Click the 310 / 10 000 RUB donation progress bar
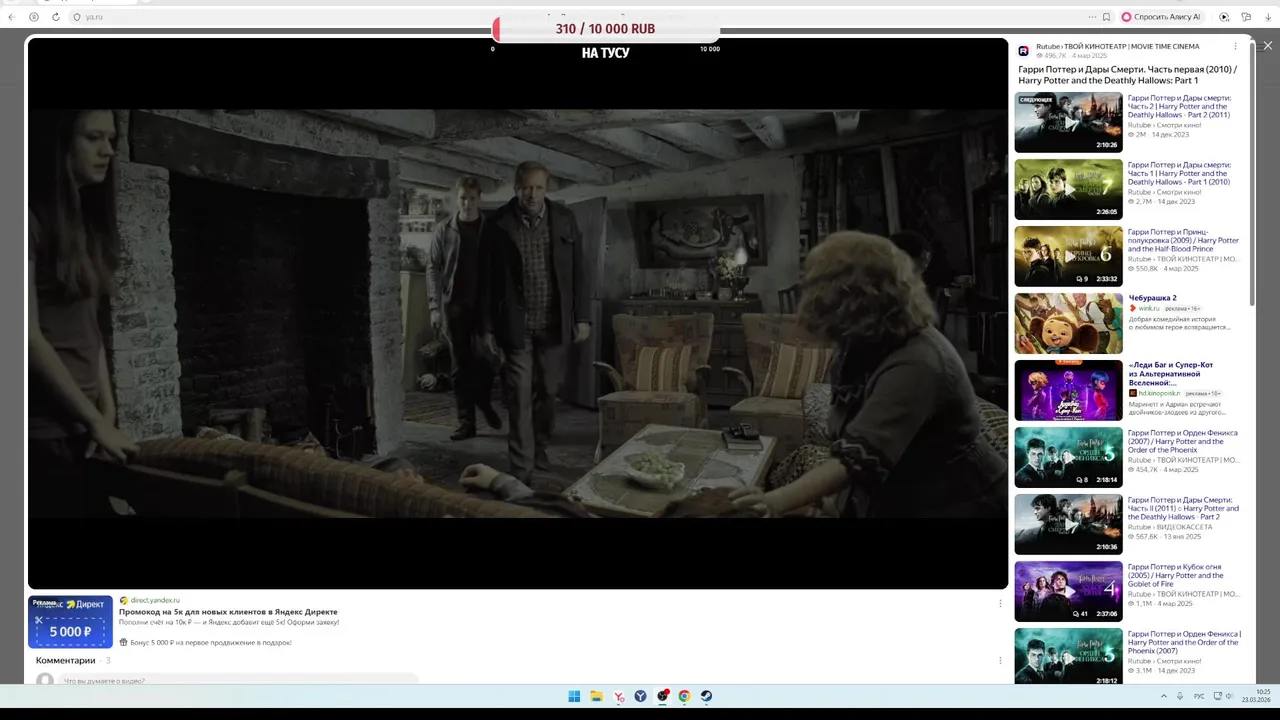This screenshot has height=720, width=1280. (x=605, y=29)
